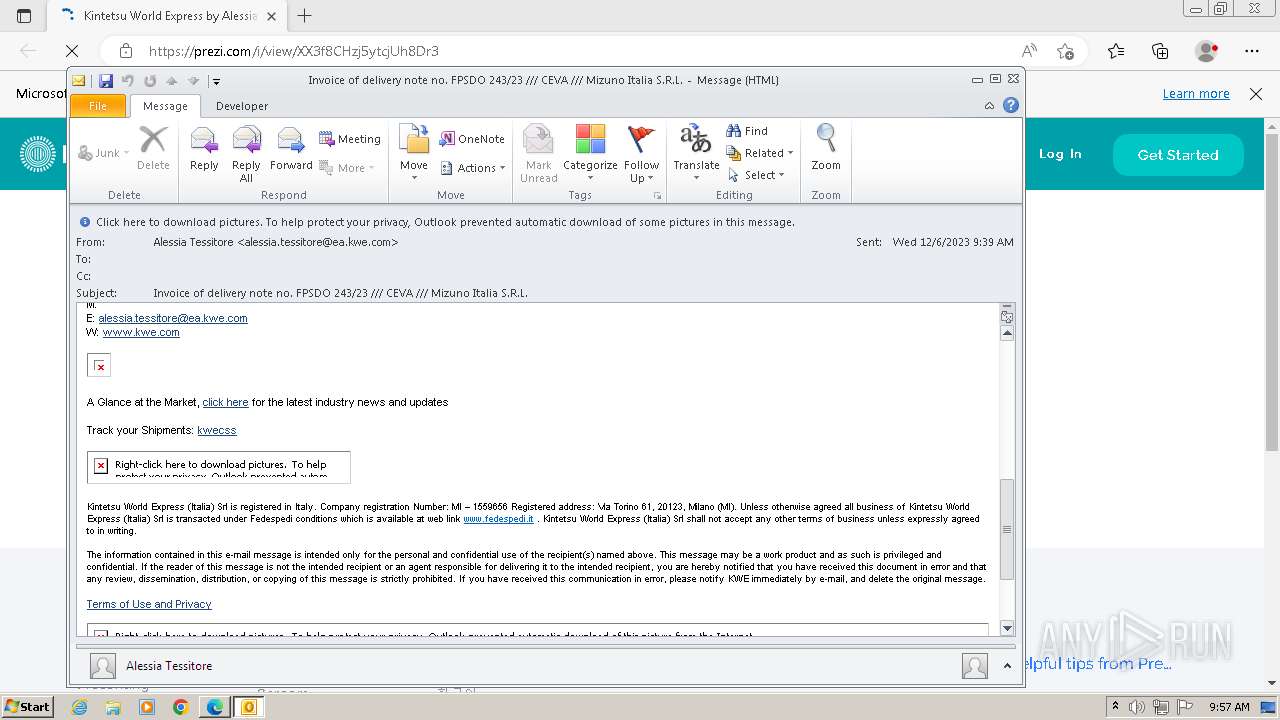The image size is (1280, 720).
Task: Switch to the Developer tab
Action: pyautogui.click(x=242, y=106)
